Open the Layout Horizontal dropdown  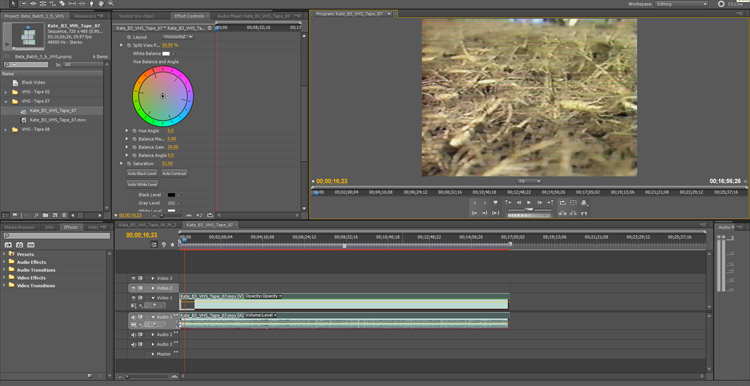pyautogui.click(x=177, y=37)
